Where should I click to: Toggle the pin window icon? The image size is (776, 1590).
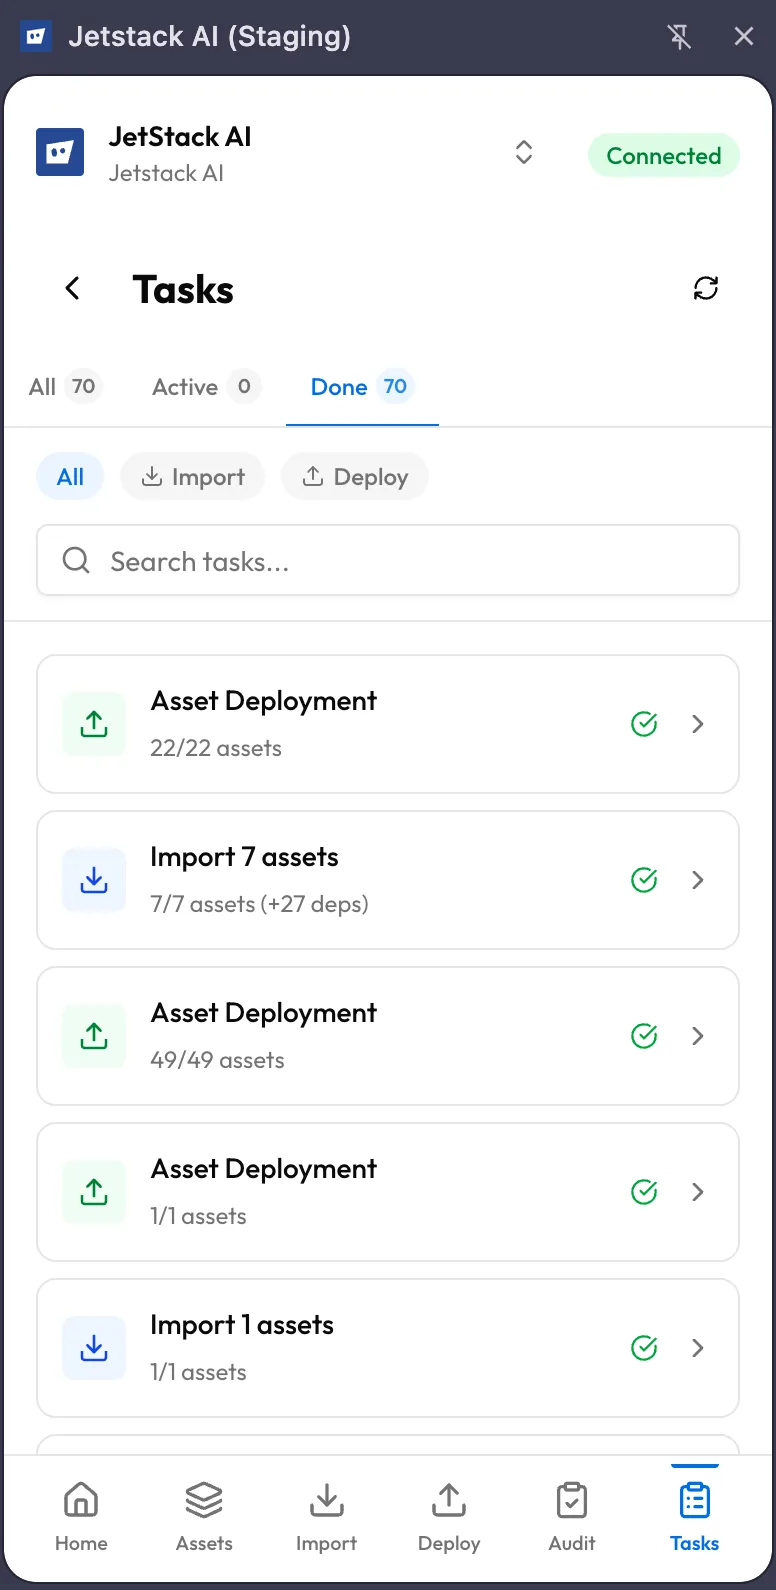[x=679, y=37]
